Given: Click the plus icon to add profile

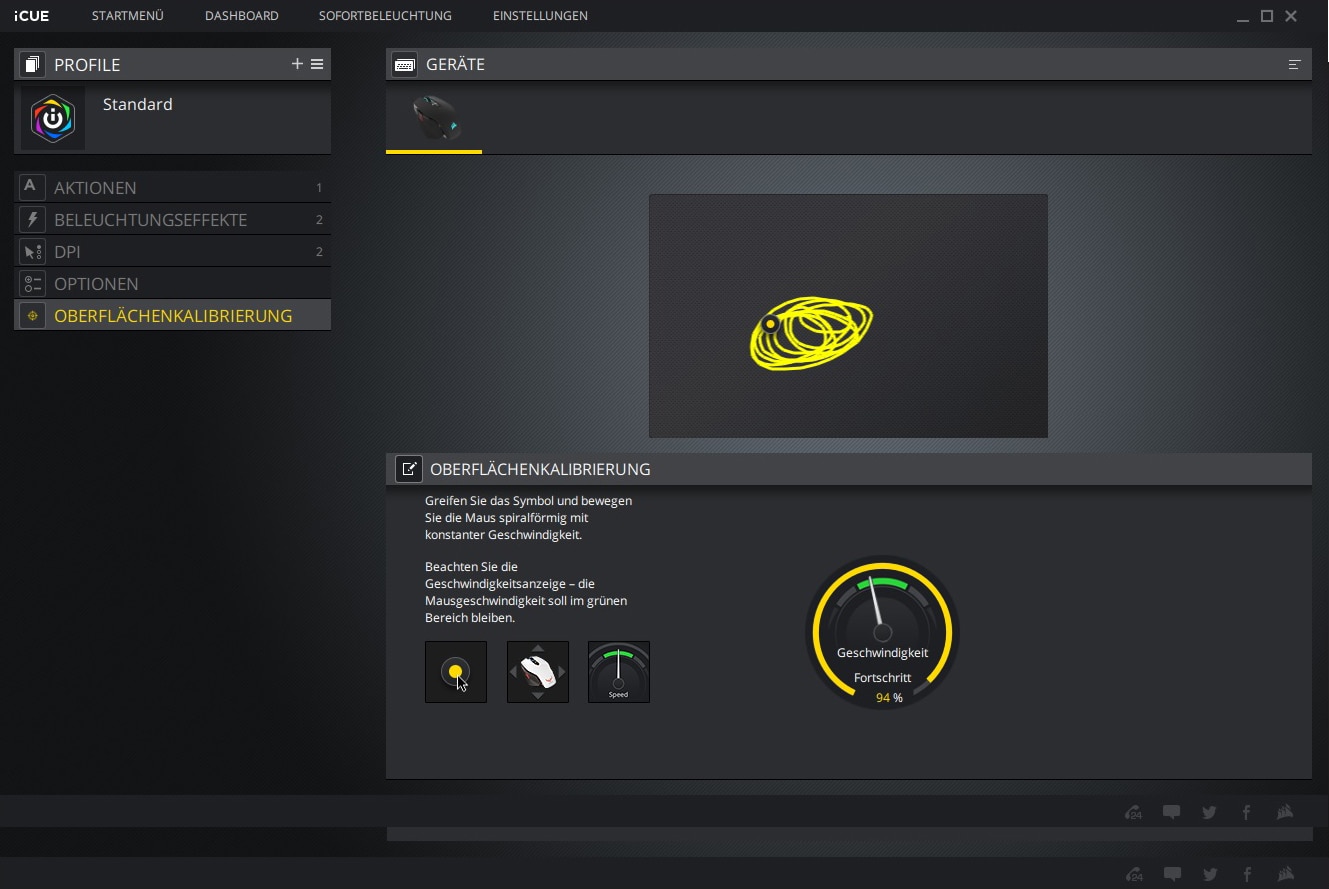Looking at the screenshot, I should pyautogui.click(x=297, y=64).
